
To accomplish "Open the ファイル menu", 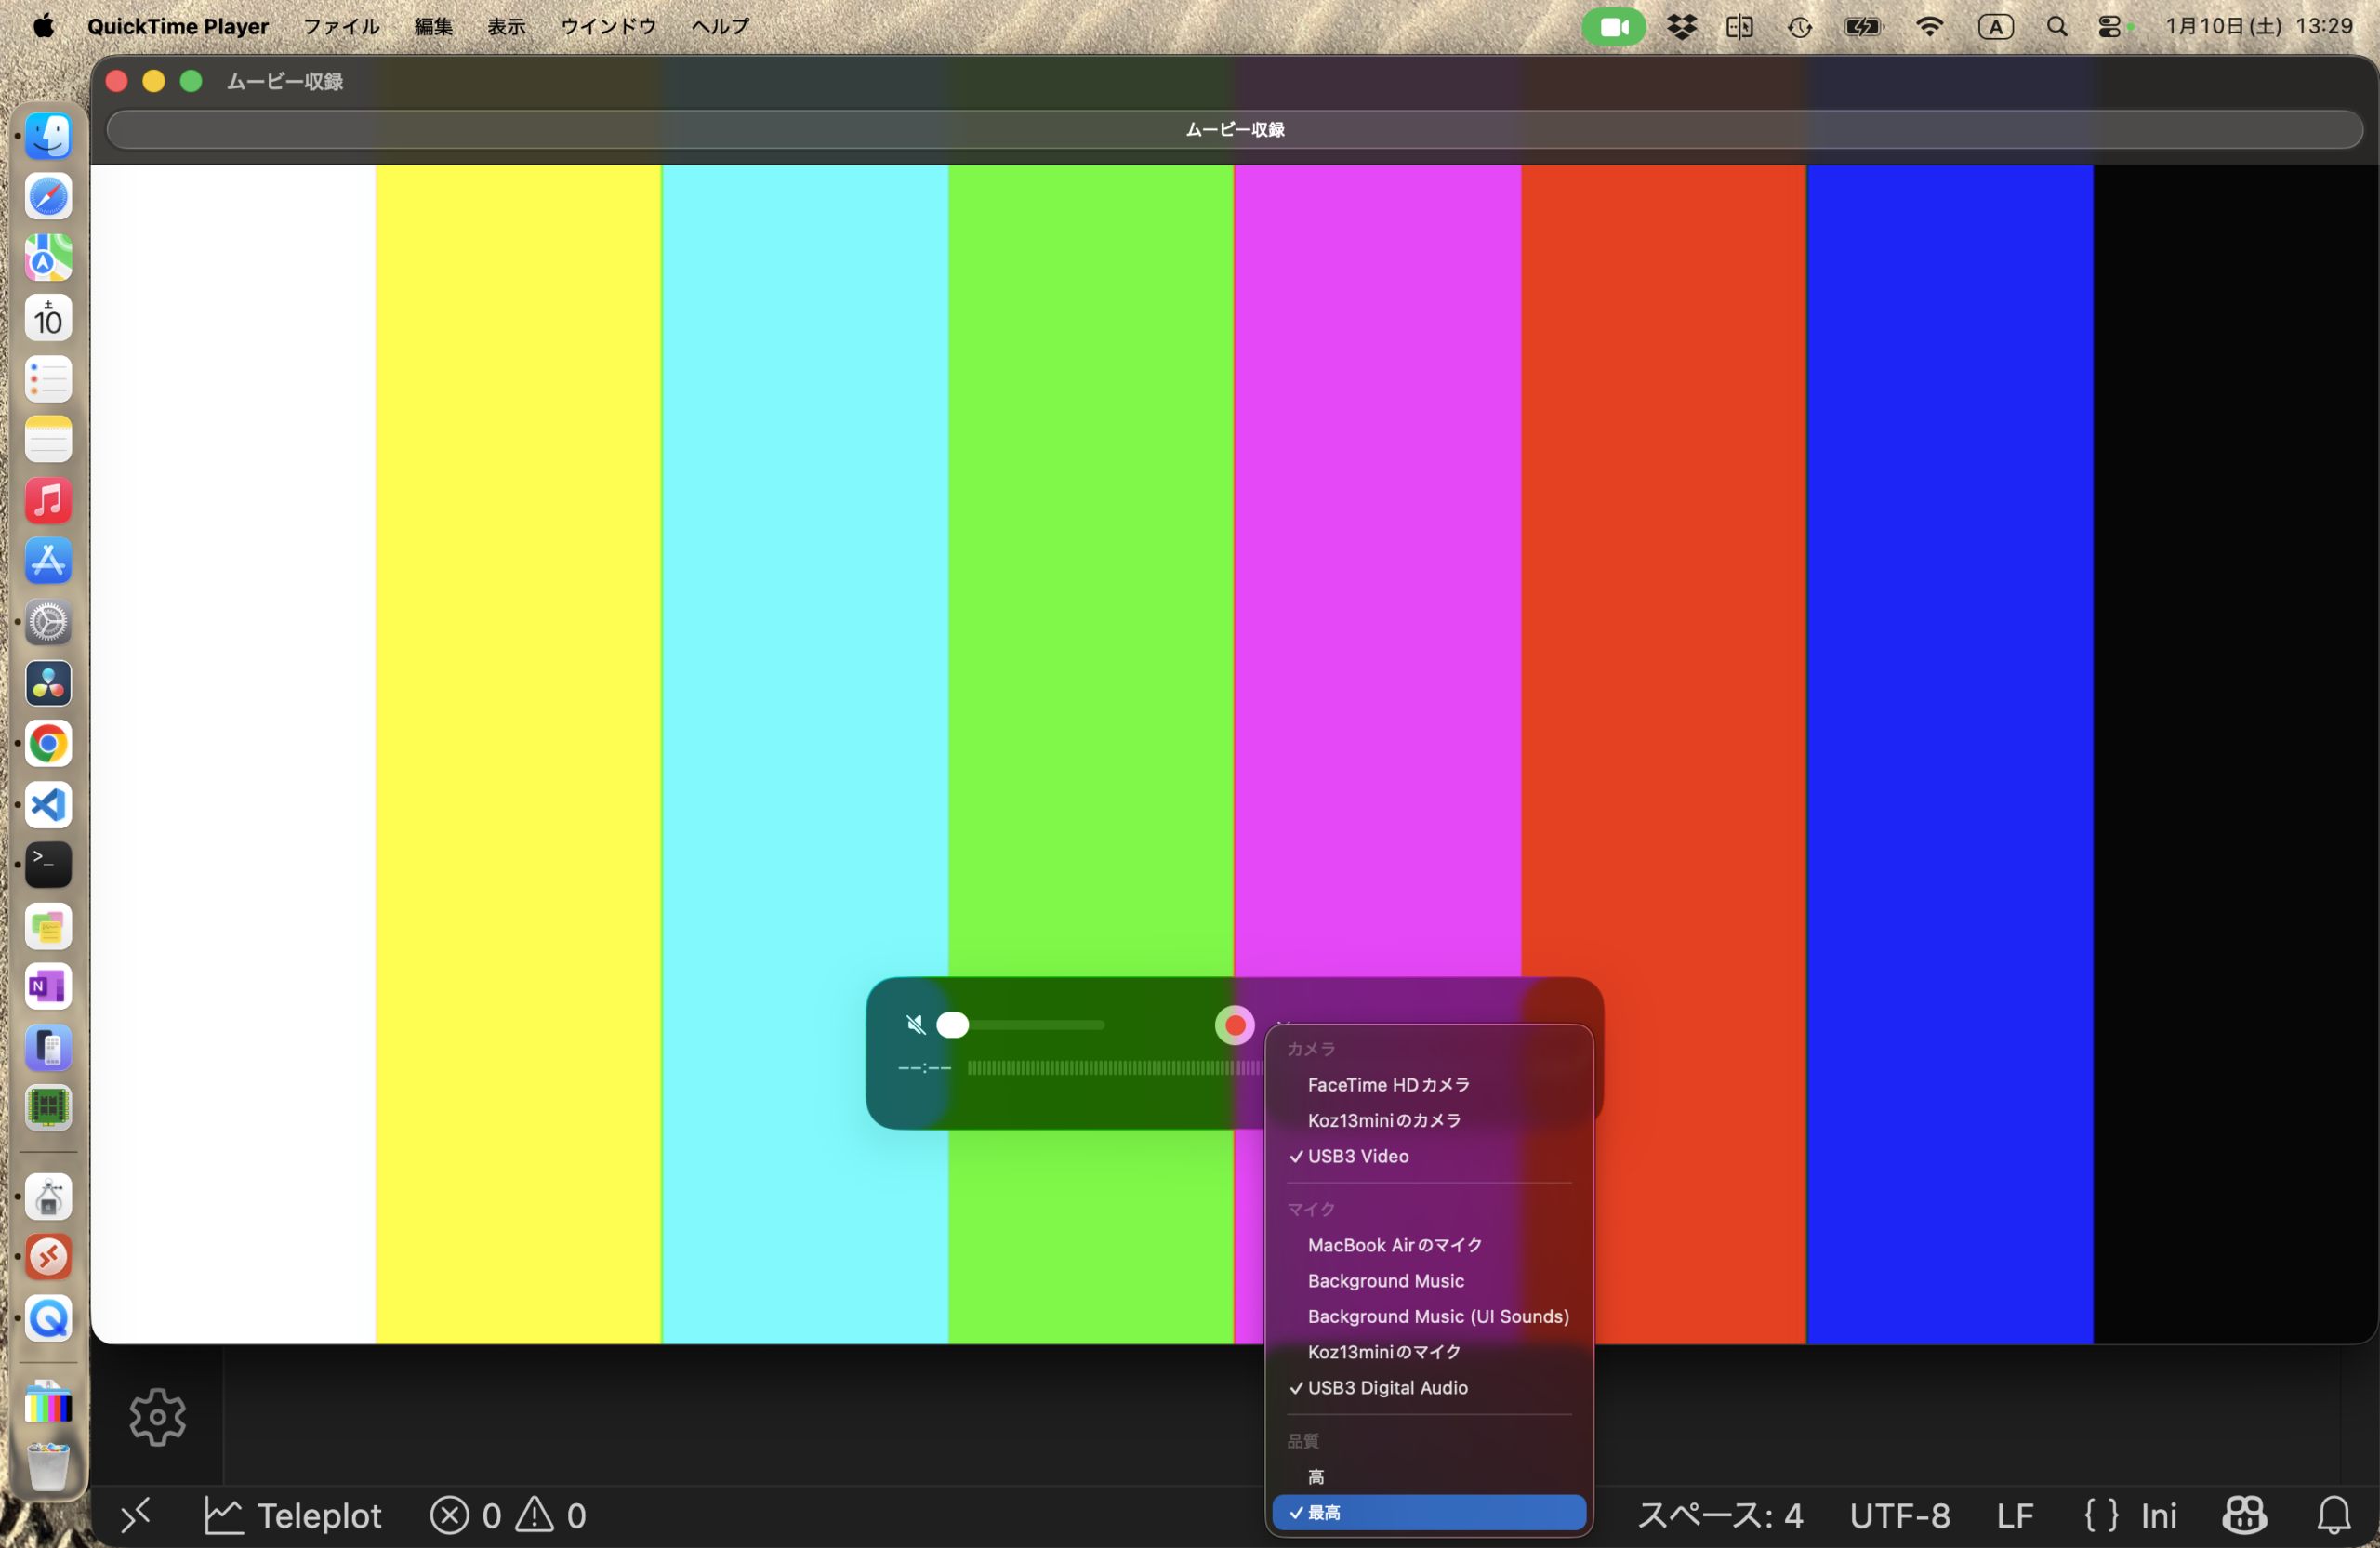I will (x=341, y=27).
